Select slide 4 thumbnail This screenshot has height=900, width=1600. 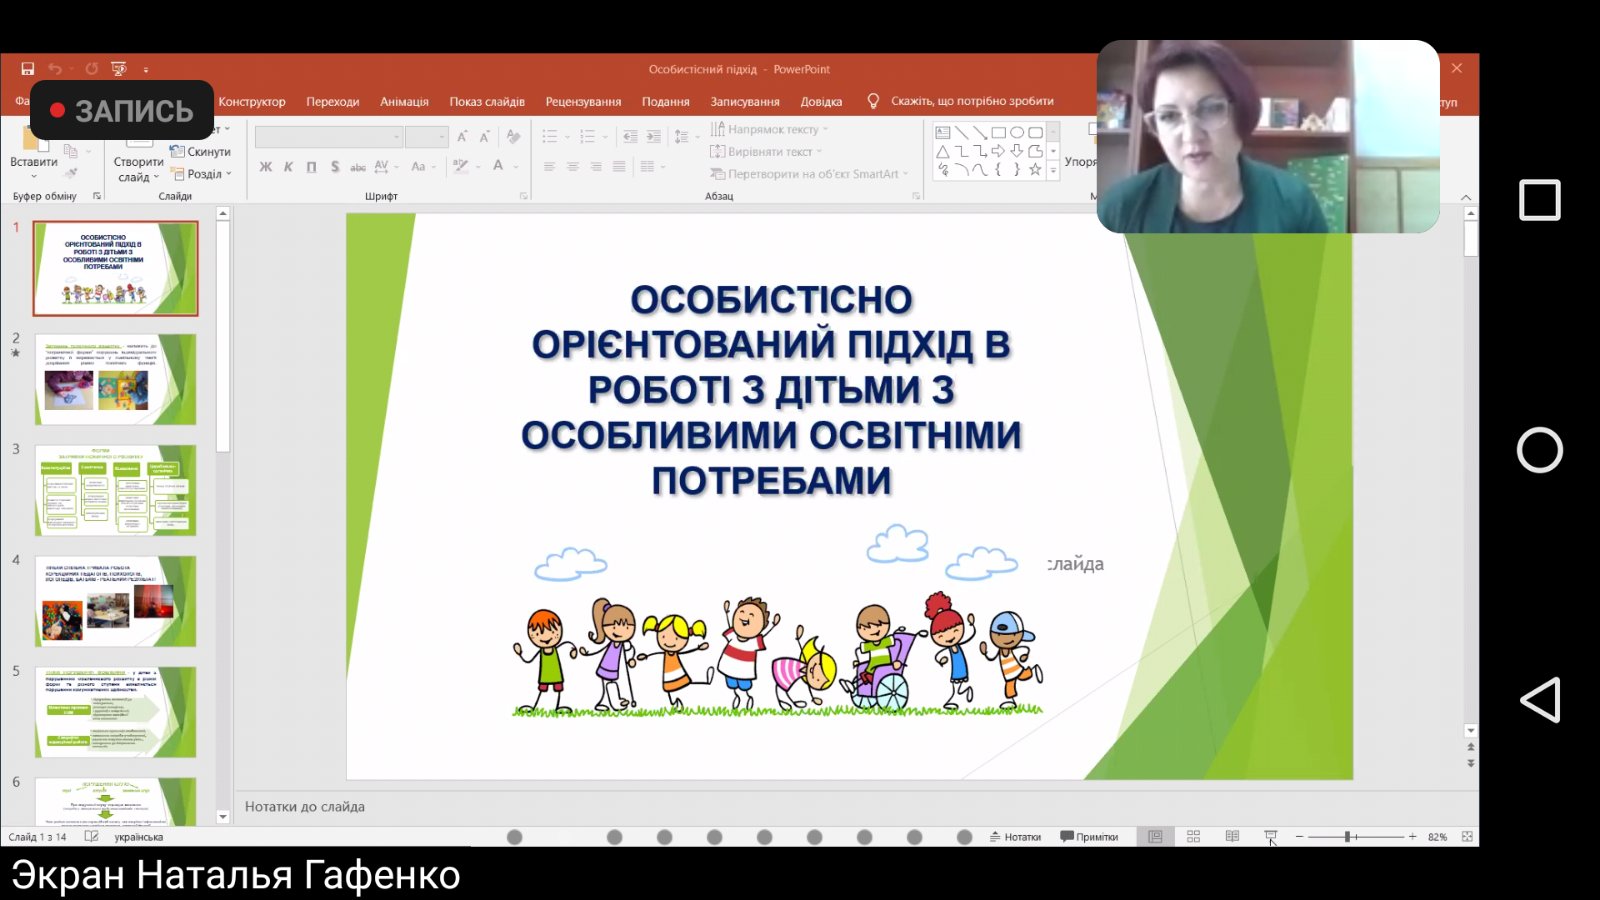[116, 602]
